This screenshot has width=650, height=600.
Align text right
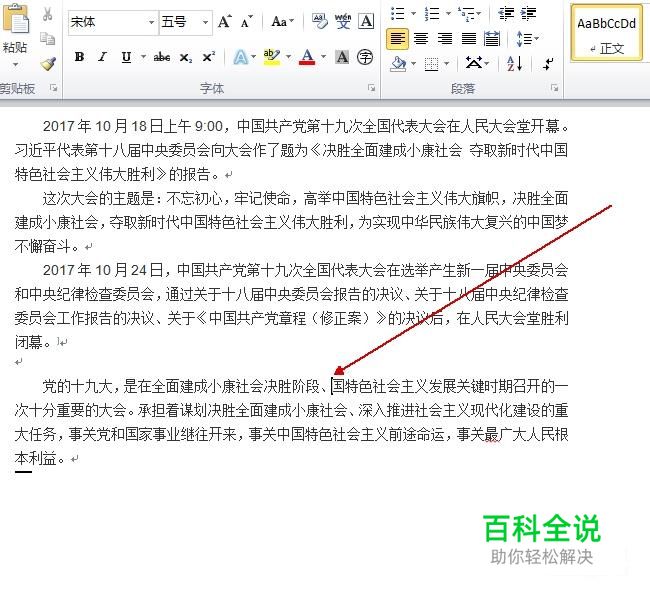(x=445, y=39)
